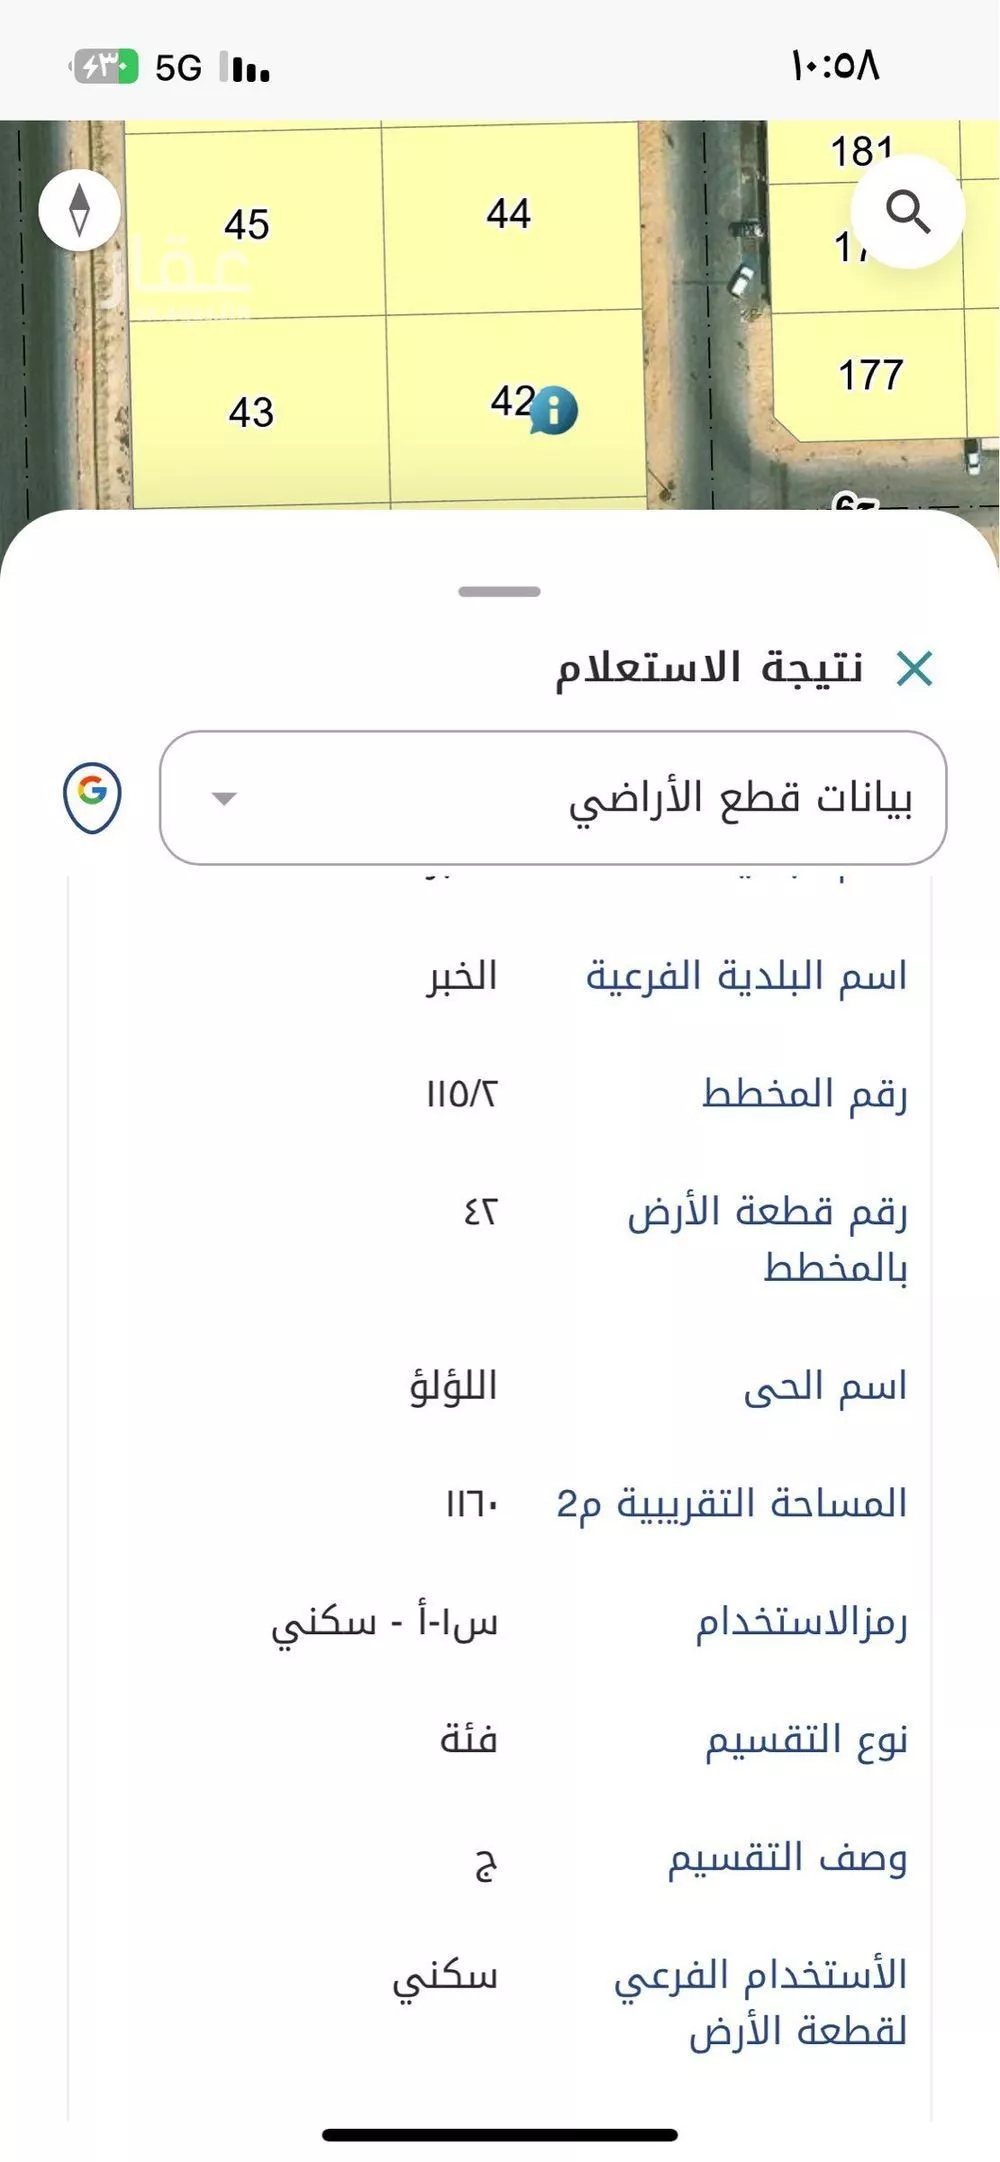Open location in Google Maps icon
1000x2162 pixels.
92,797
